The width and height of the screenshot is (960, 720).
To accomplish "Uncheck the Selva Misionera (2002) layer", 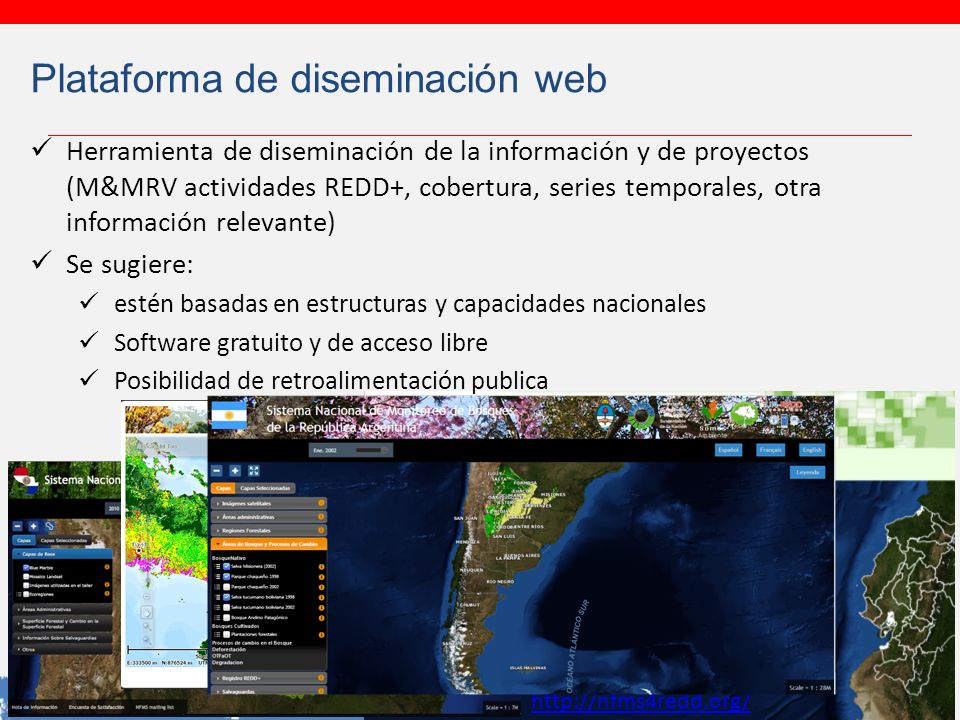I will [227, 567].
